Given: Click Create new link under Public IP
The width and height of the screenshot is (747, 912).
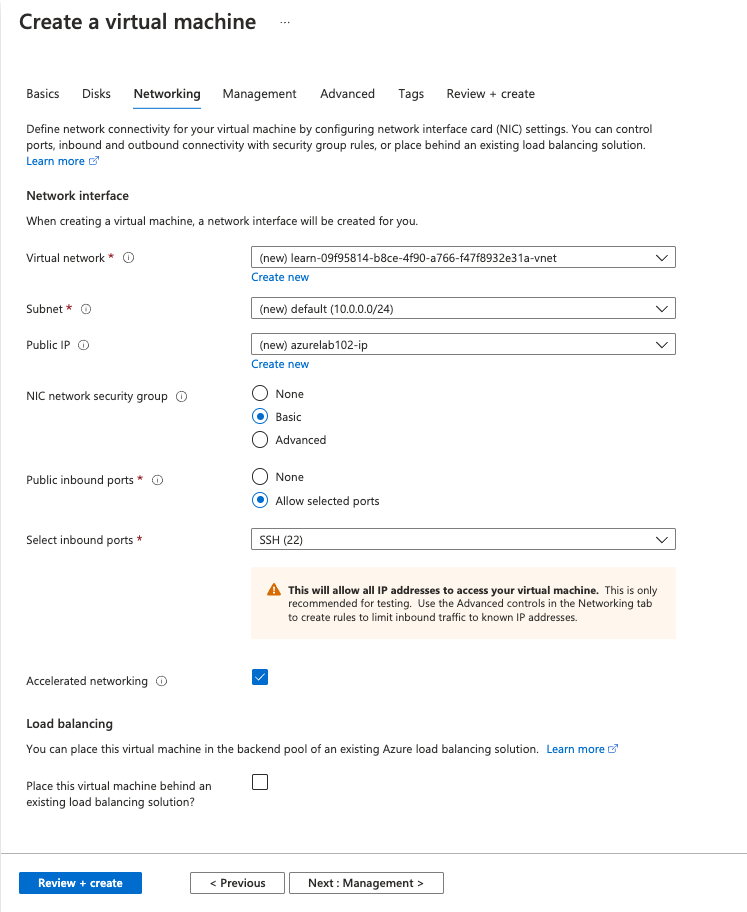Looking at the screenshot, I should 280,364.
